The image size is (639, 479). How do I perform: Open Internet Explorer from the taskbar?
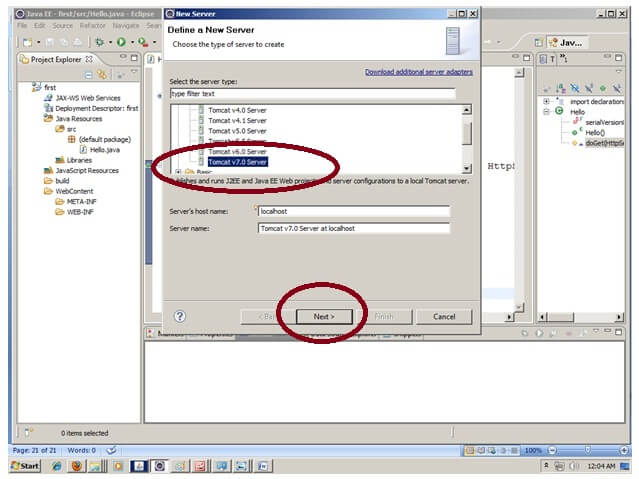(57, 466)
